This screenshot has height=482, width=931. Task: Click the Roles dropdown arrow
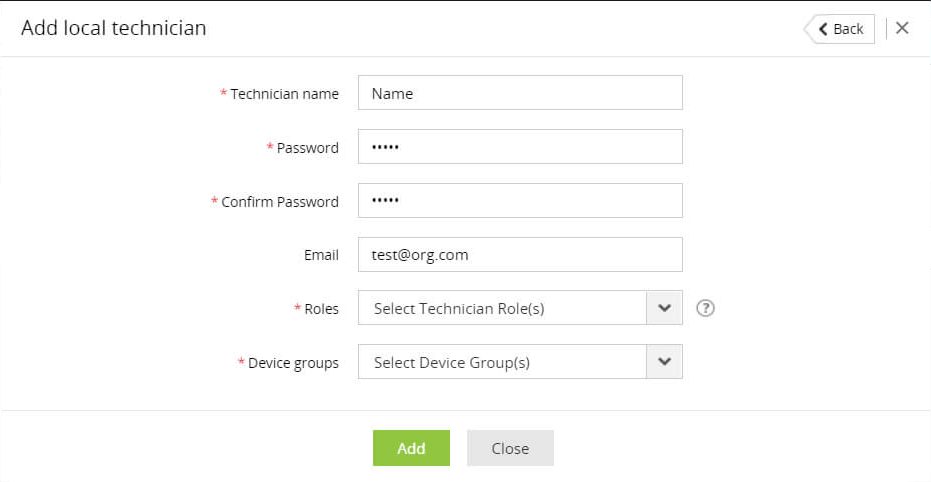click(665, 308)
